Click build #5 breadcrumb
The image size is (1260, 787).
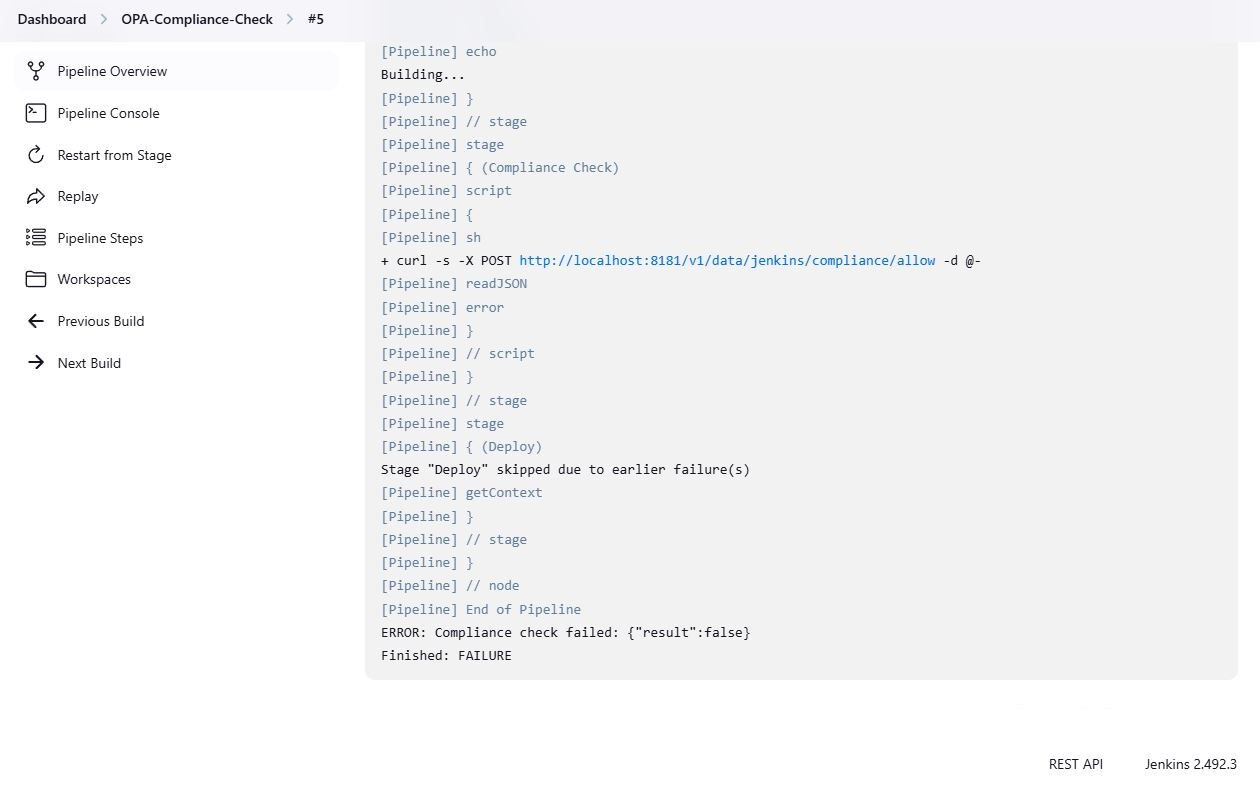[x=315, y=19]
